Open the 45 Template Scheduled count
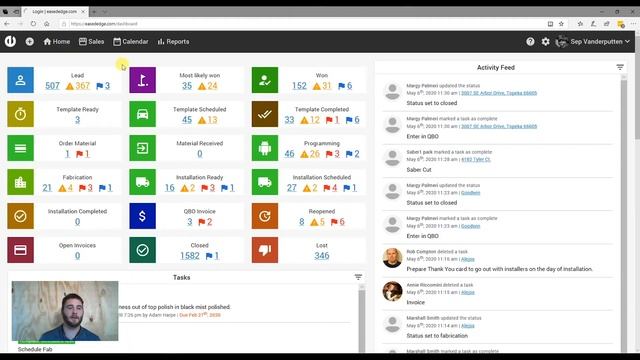This screenshot has width=640, height=360. 187,120
